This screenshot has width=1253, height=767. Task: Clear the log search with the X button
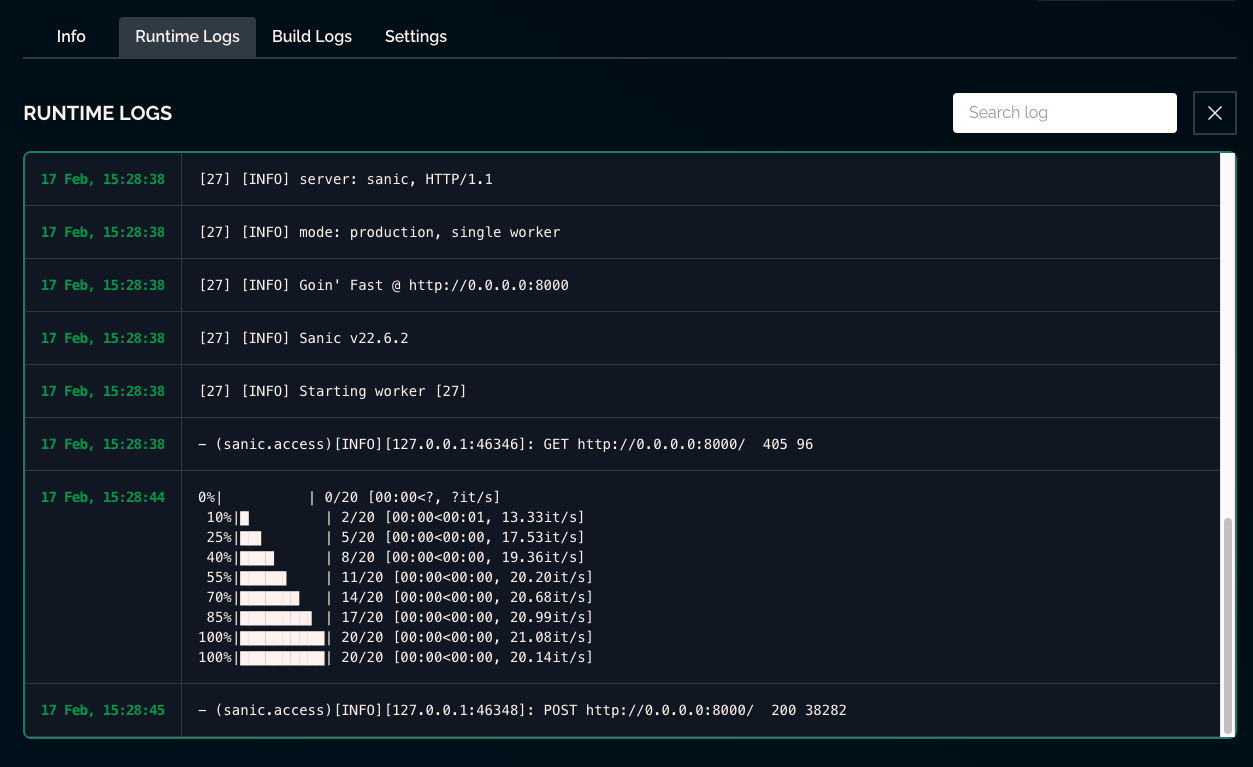(1214, 113)
